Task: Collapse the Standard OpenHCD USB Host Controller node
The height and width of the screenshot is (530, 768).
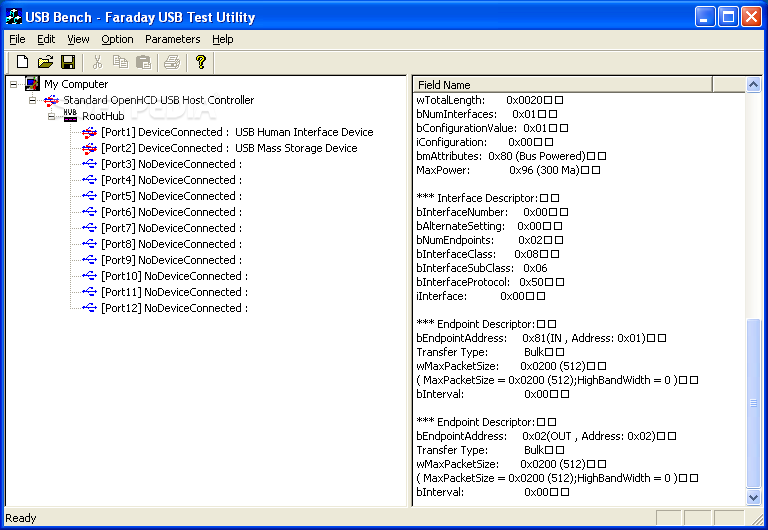Action: (32, 100)
